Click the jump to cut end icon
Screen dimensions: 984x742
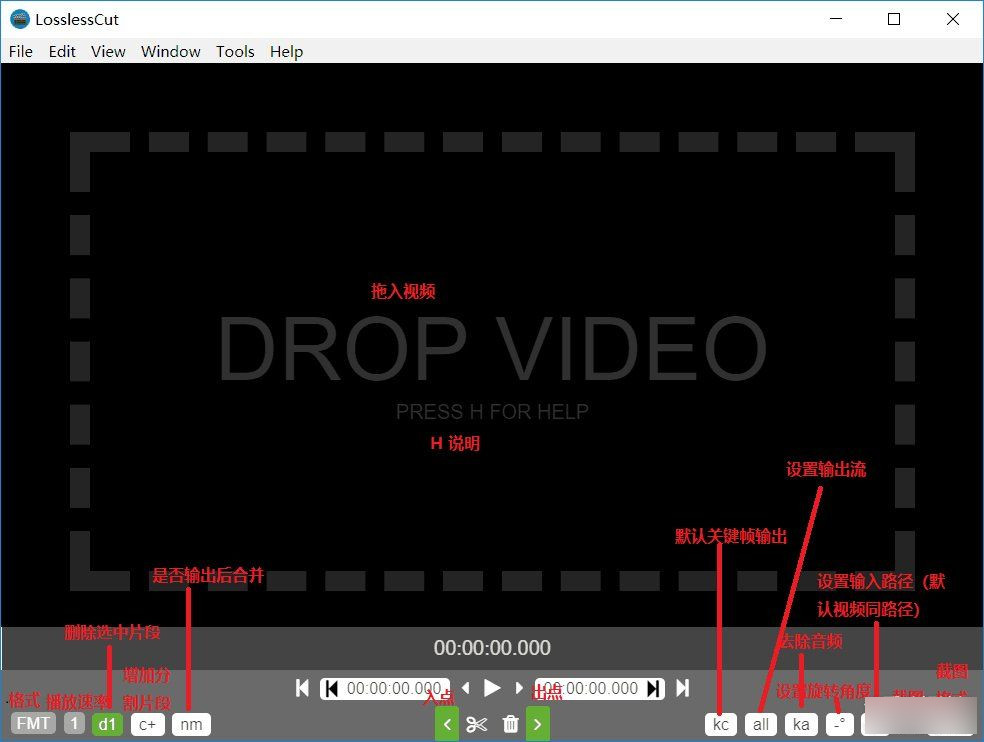653,689
